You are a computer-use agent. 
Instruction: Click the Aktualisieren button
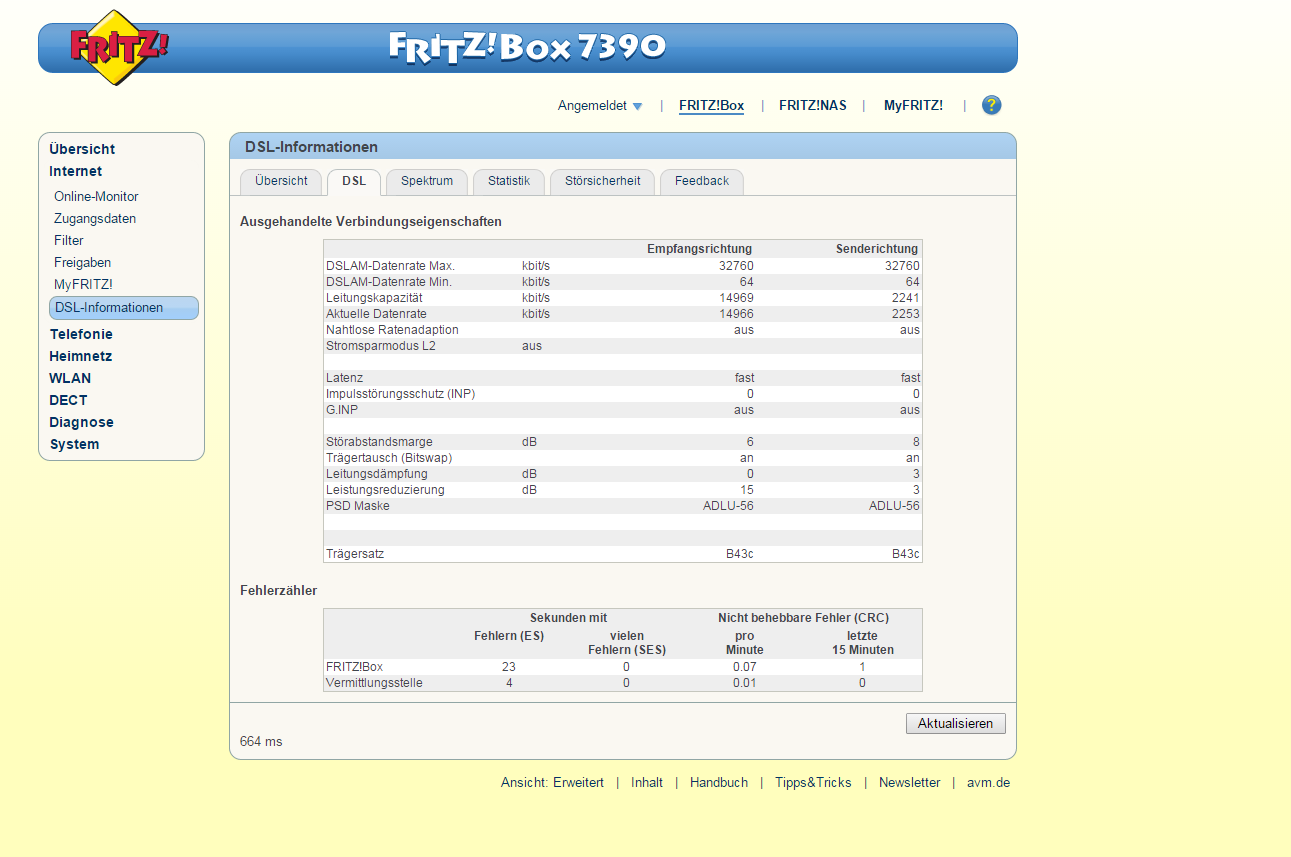click(956, 723)
